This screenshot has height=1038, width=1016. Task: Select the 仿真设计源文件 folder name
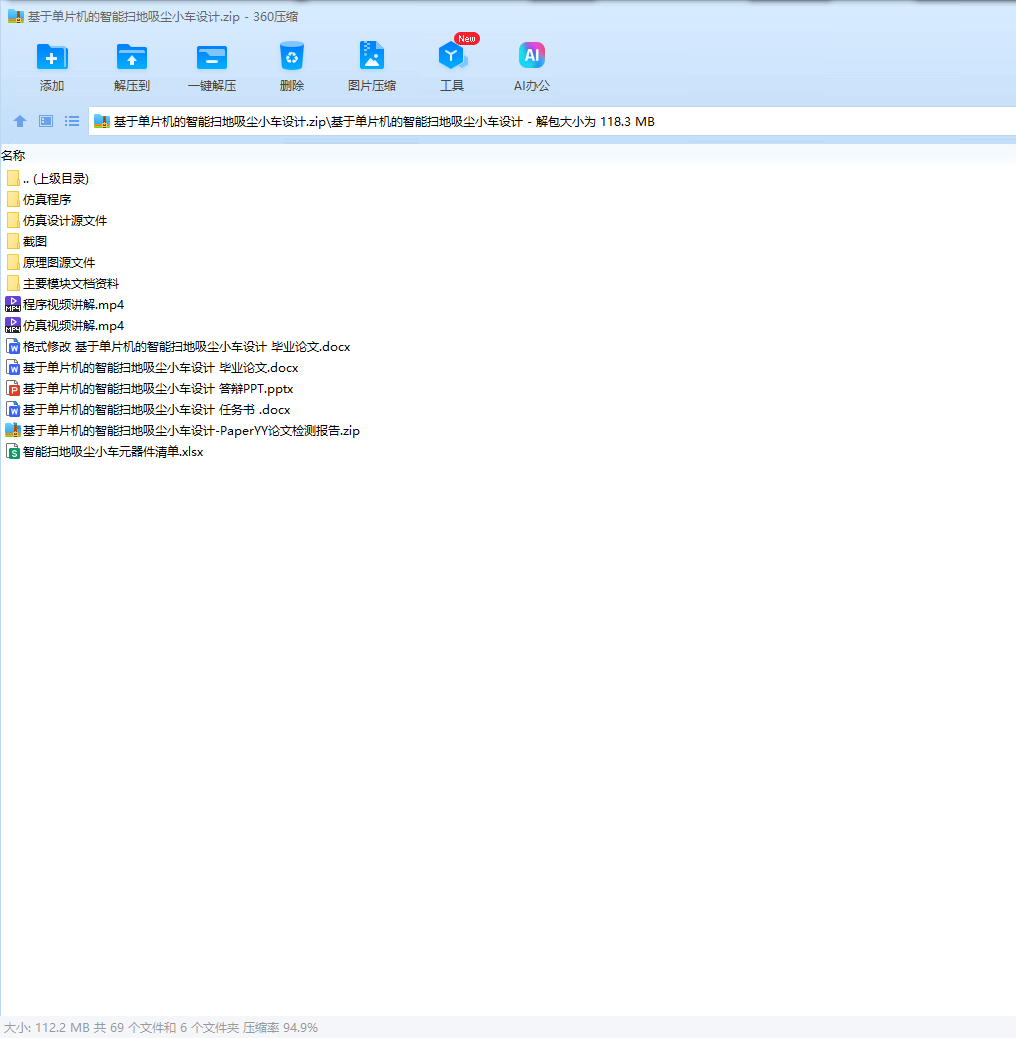[65, 220]
